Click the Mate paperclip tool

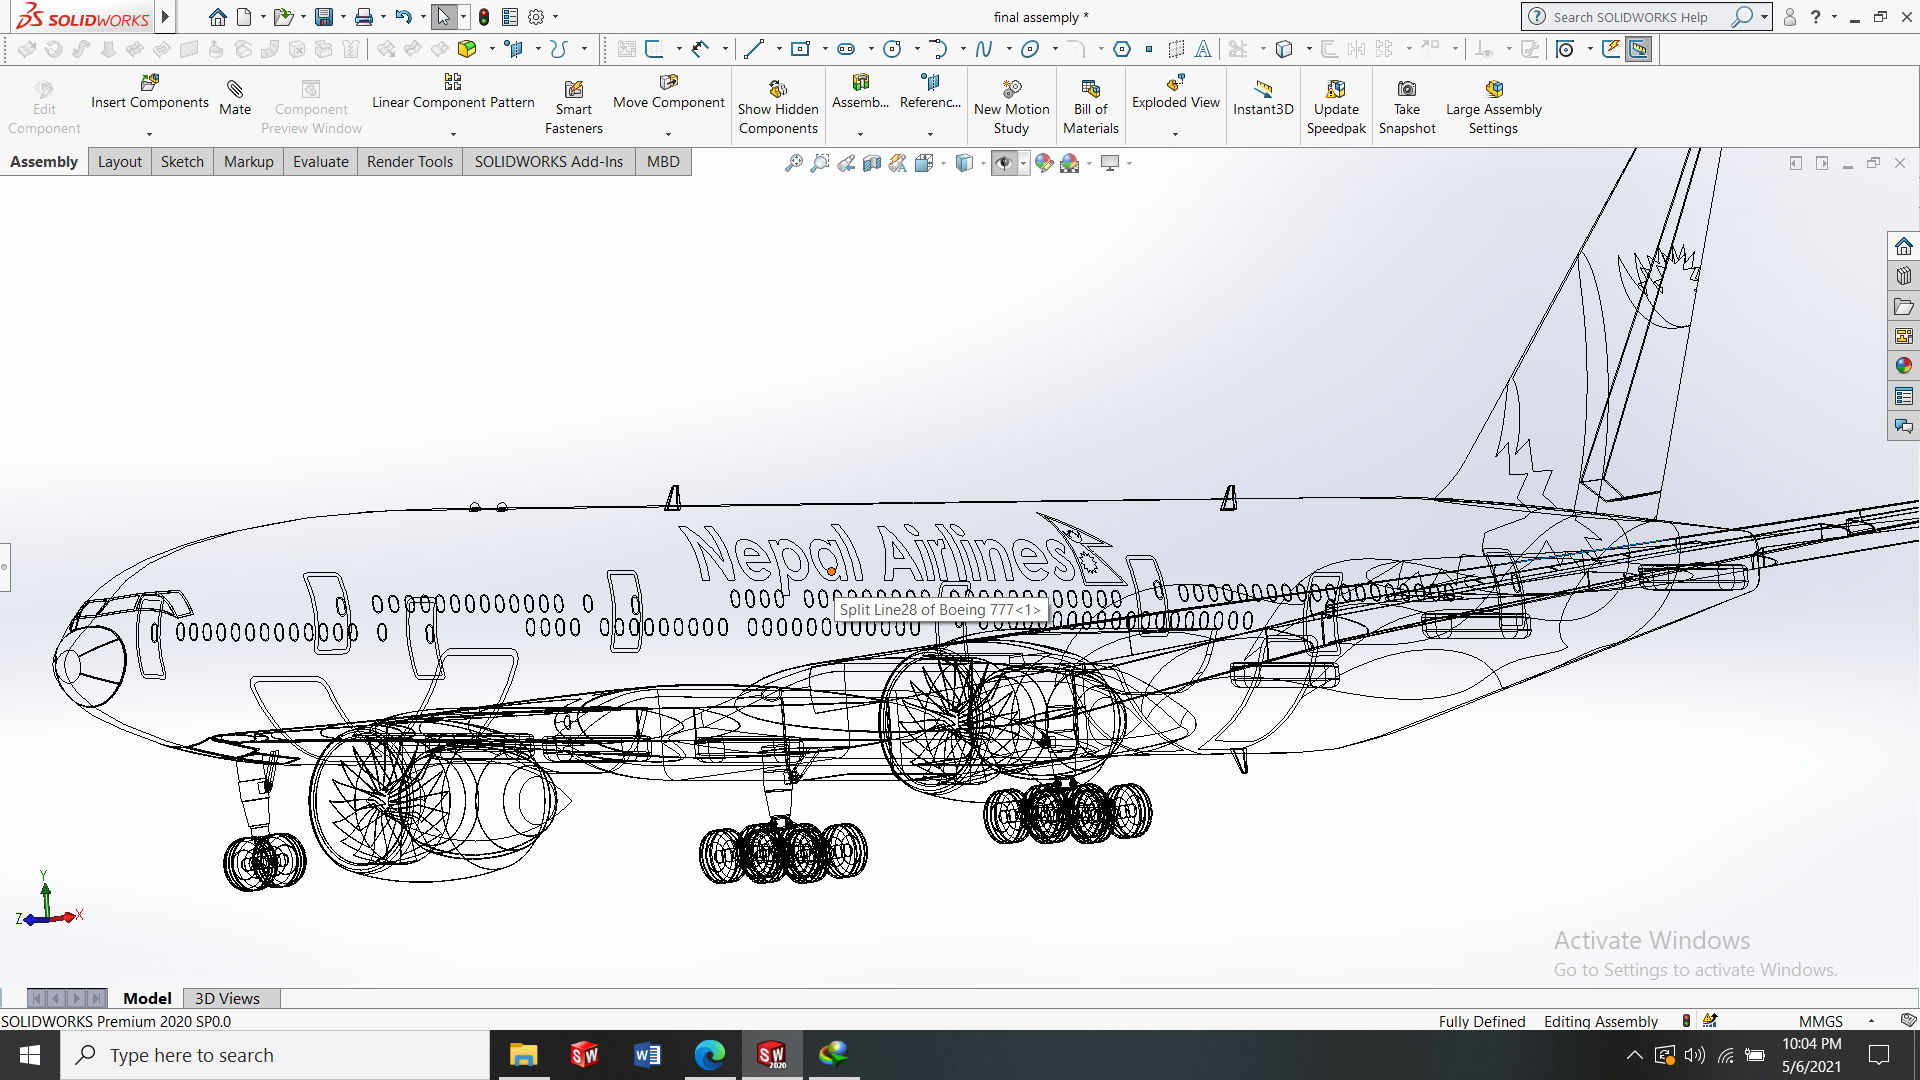235,98
